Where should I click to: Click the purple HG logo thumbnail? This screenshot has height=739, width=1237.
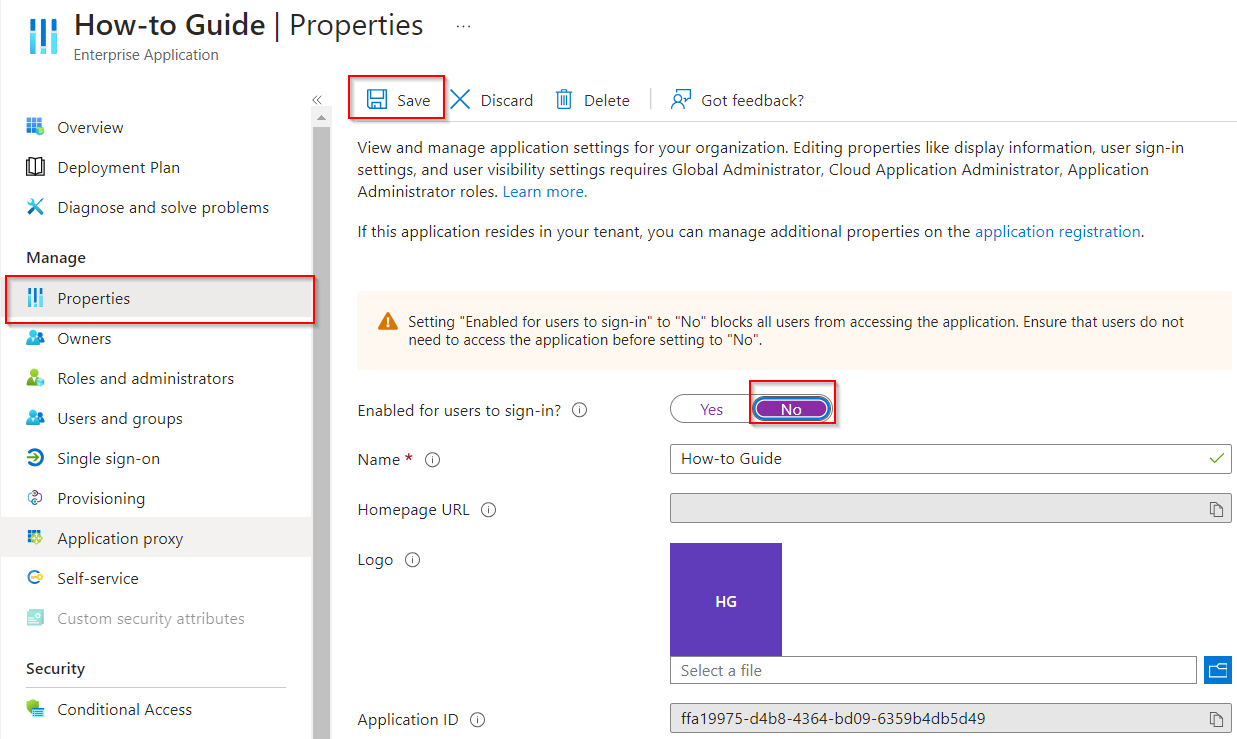726,600
